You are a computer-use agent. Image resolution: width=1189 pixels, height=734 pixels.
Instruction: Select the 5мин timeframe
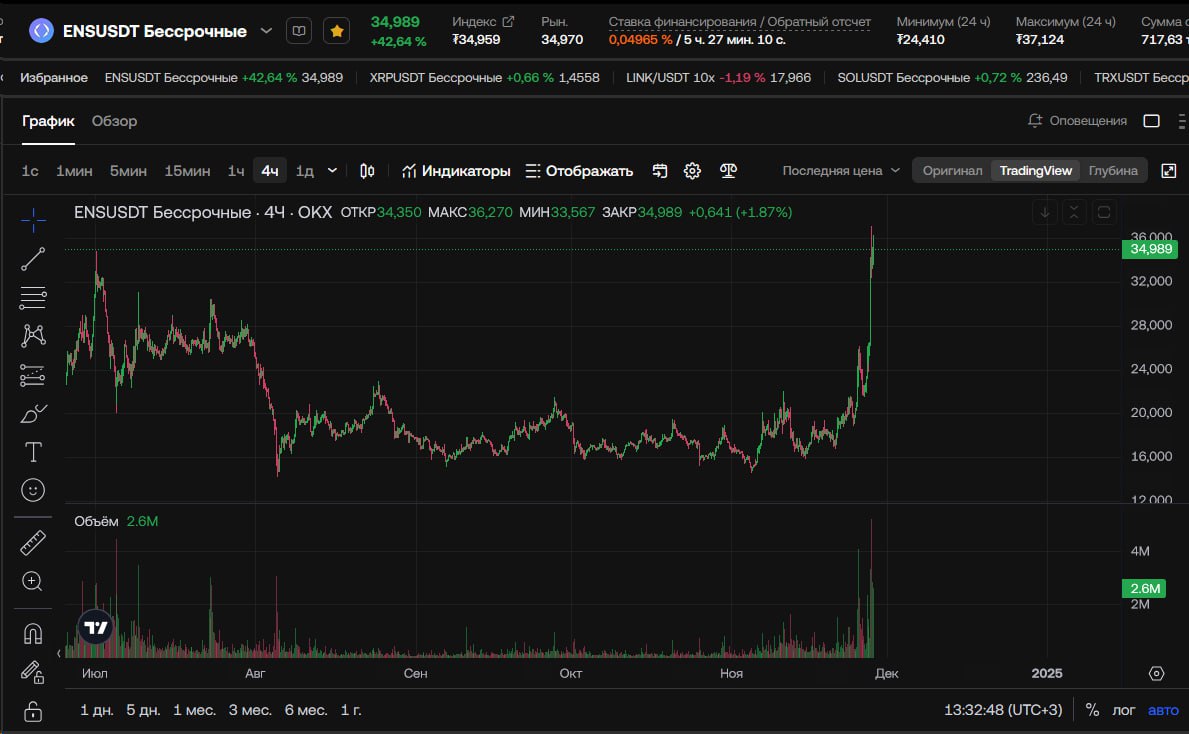tap(128, 171)
